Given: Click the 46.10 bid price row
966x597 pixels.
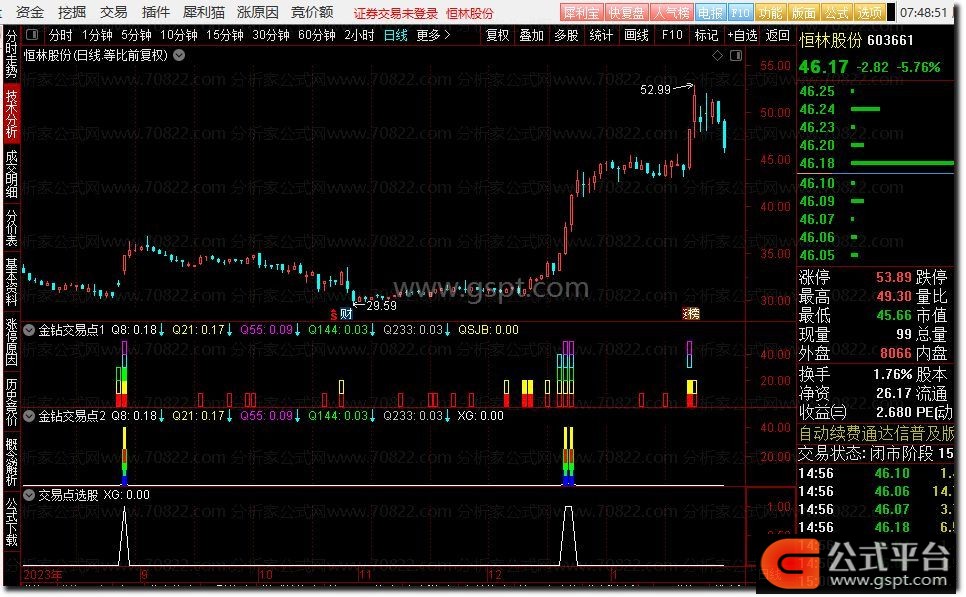Looking at the screenshot, I should click(x=875, y=183).
